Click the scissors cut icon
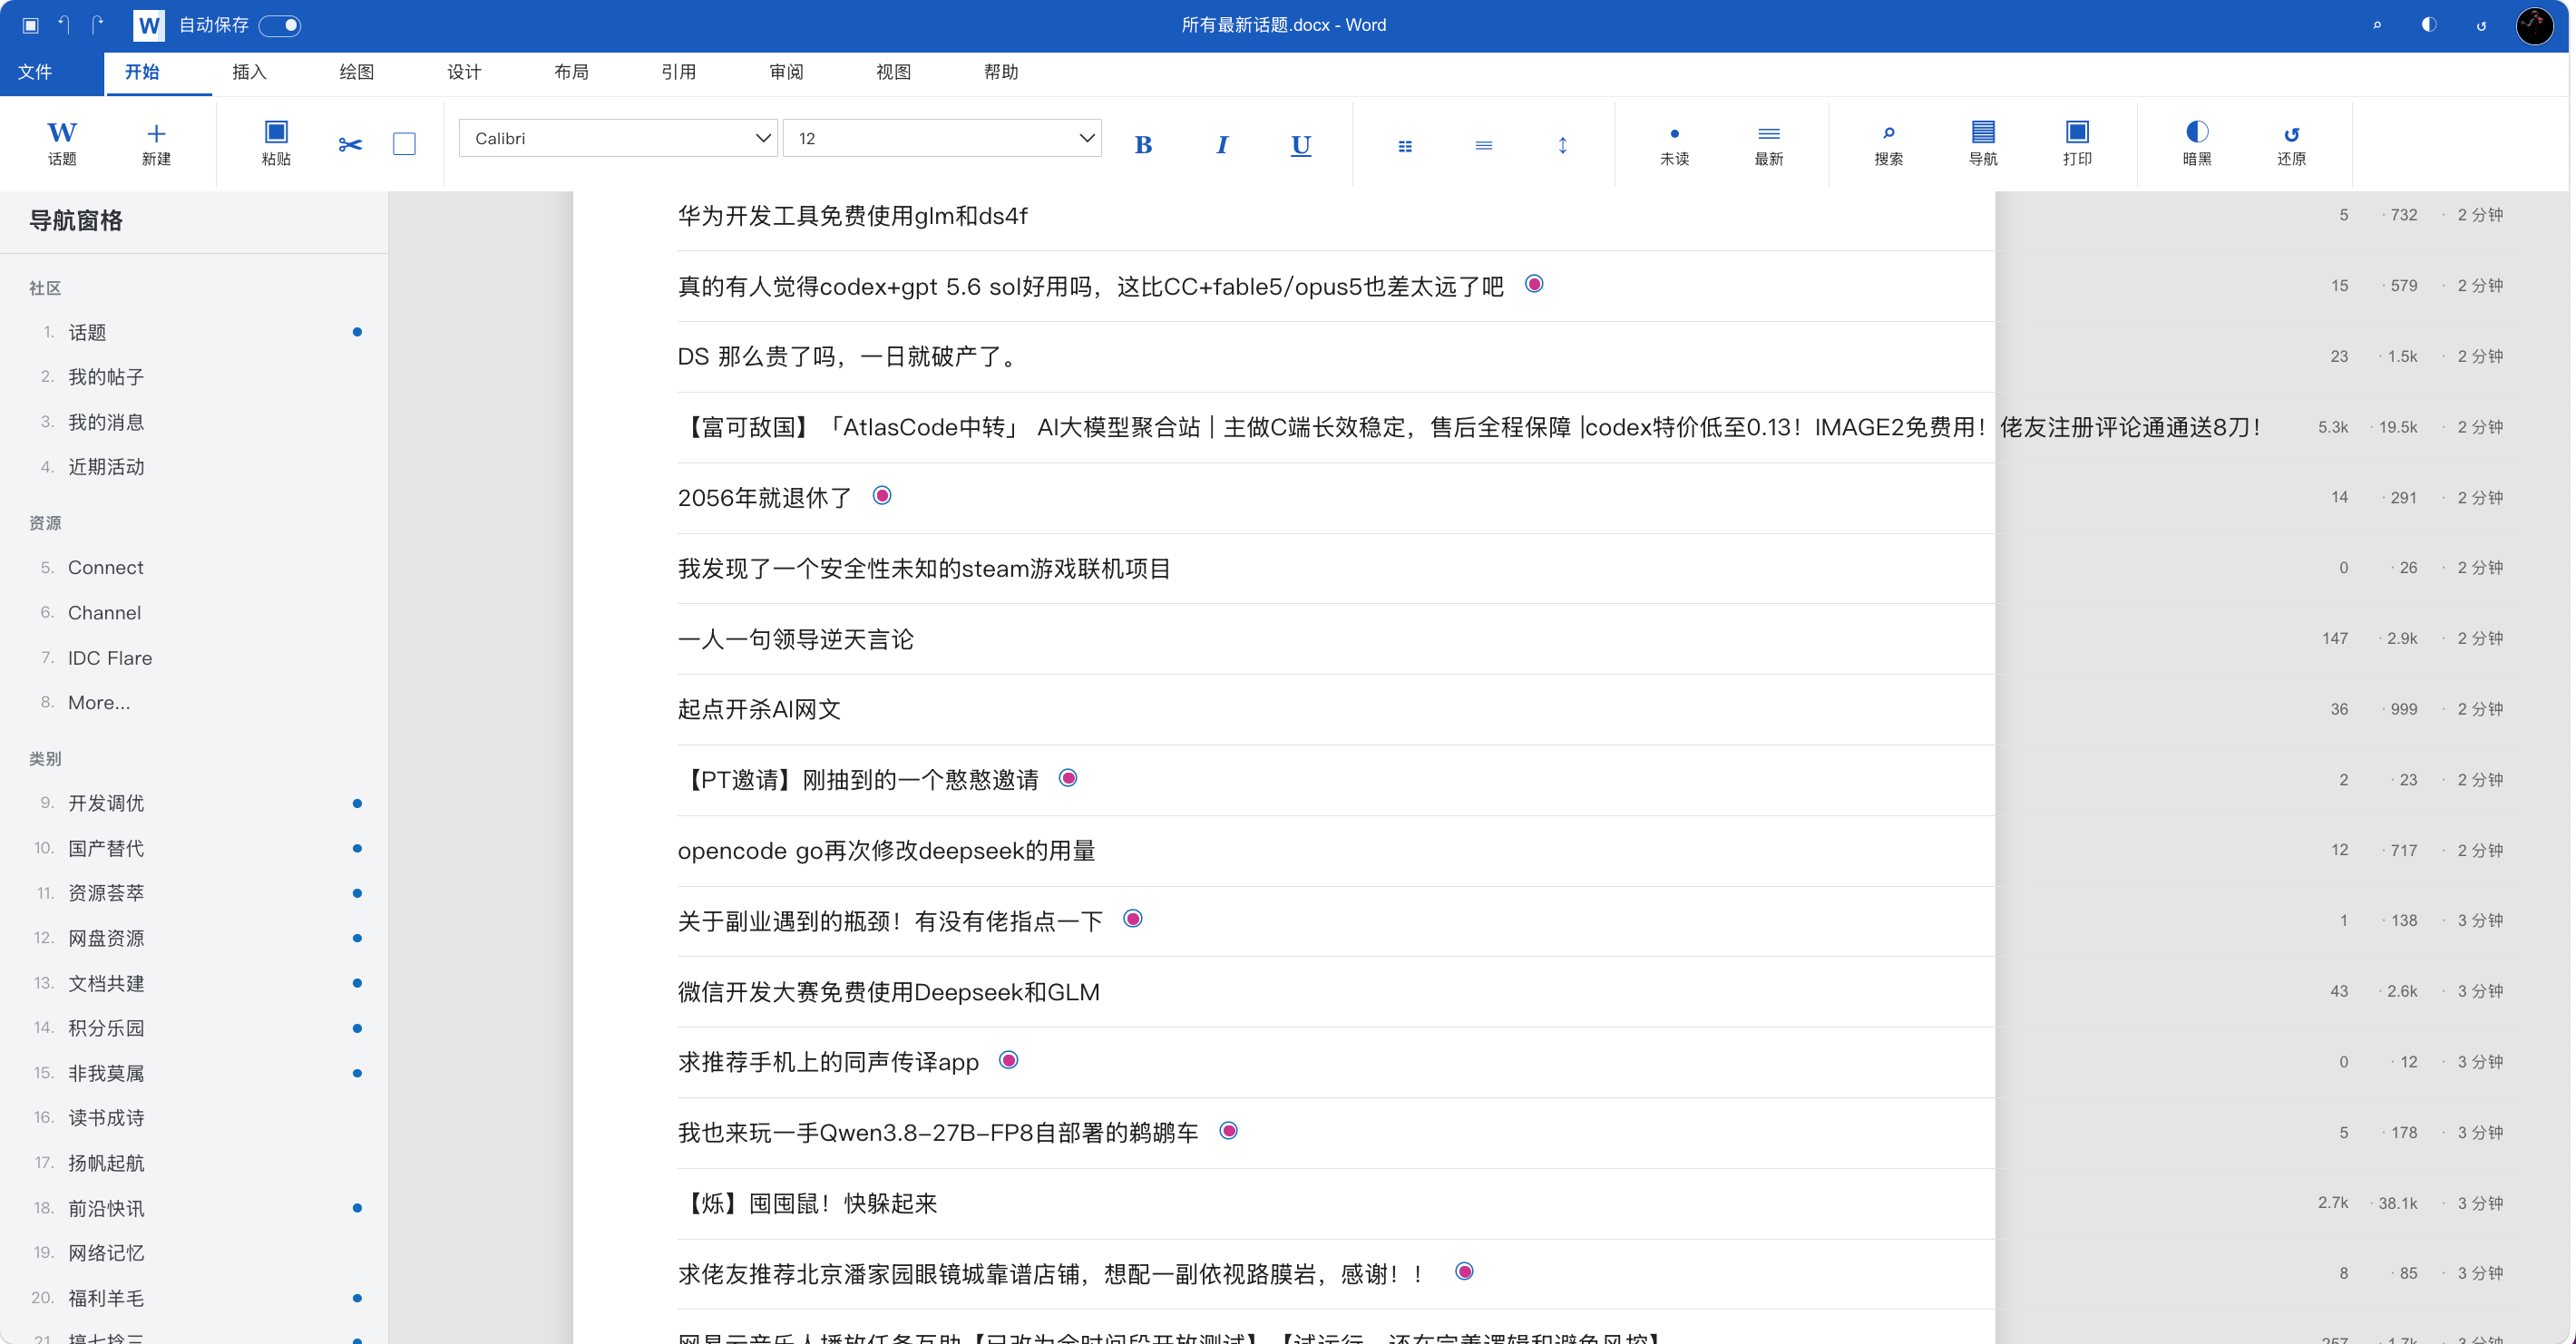Image resolution: width=2576 pixels, height=1344 pixels. 350,145
